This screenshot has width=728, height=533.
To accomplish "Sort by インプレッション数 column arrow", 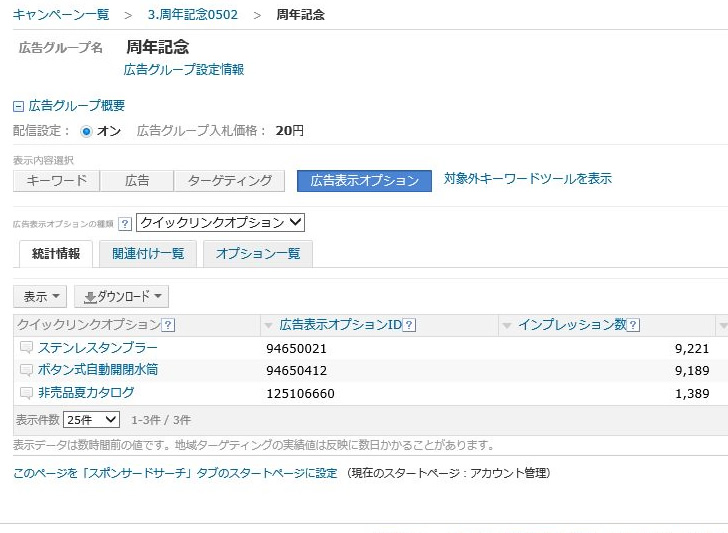I will pos(507,326).
